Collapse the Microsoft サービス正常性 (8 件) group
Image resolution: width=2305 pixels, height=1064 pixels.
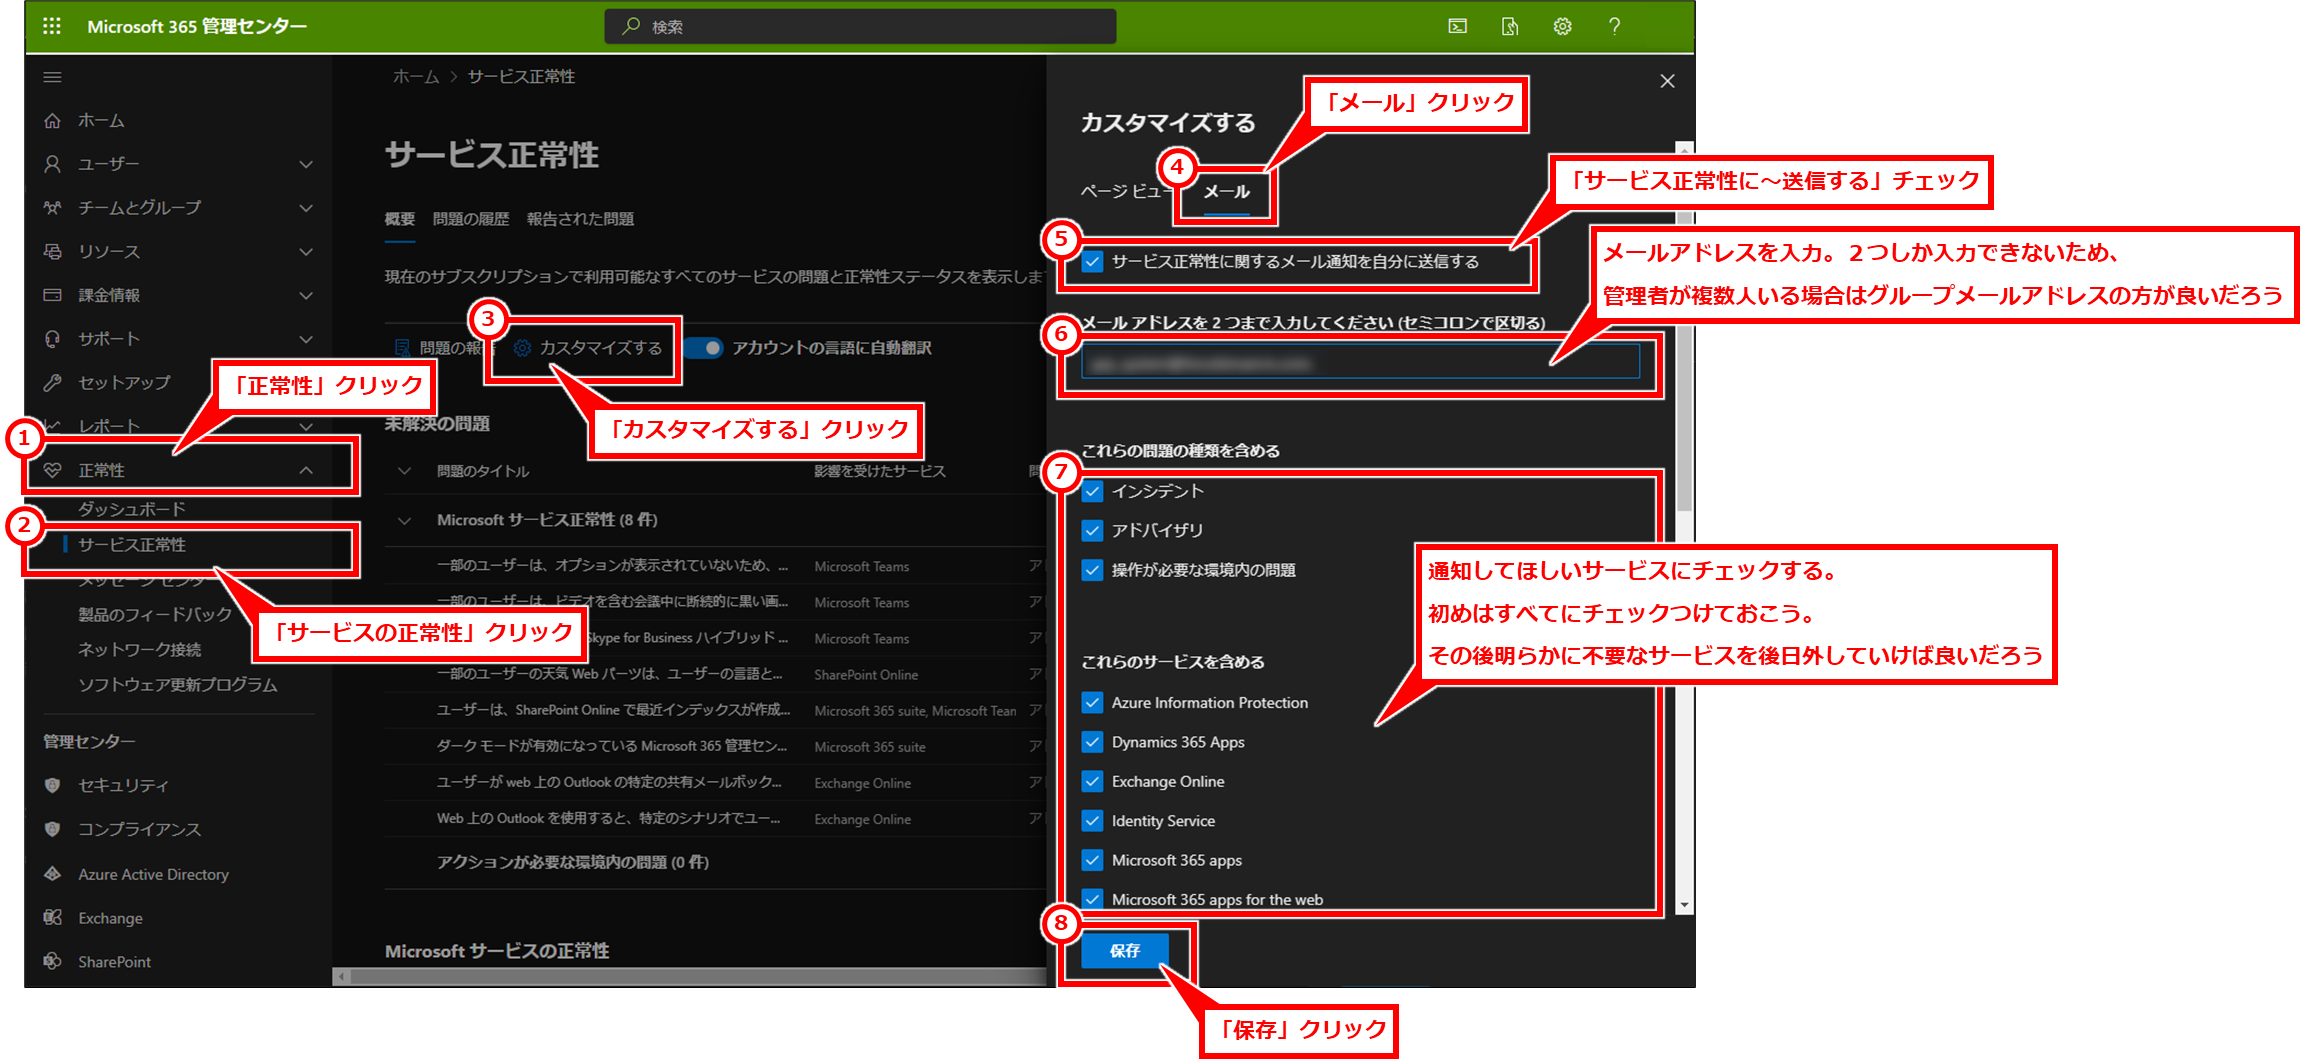(x=404, y=520)
